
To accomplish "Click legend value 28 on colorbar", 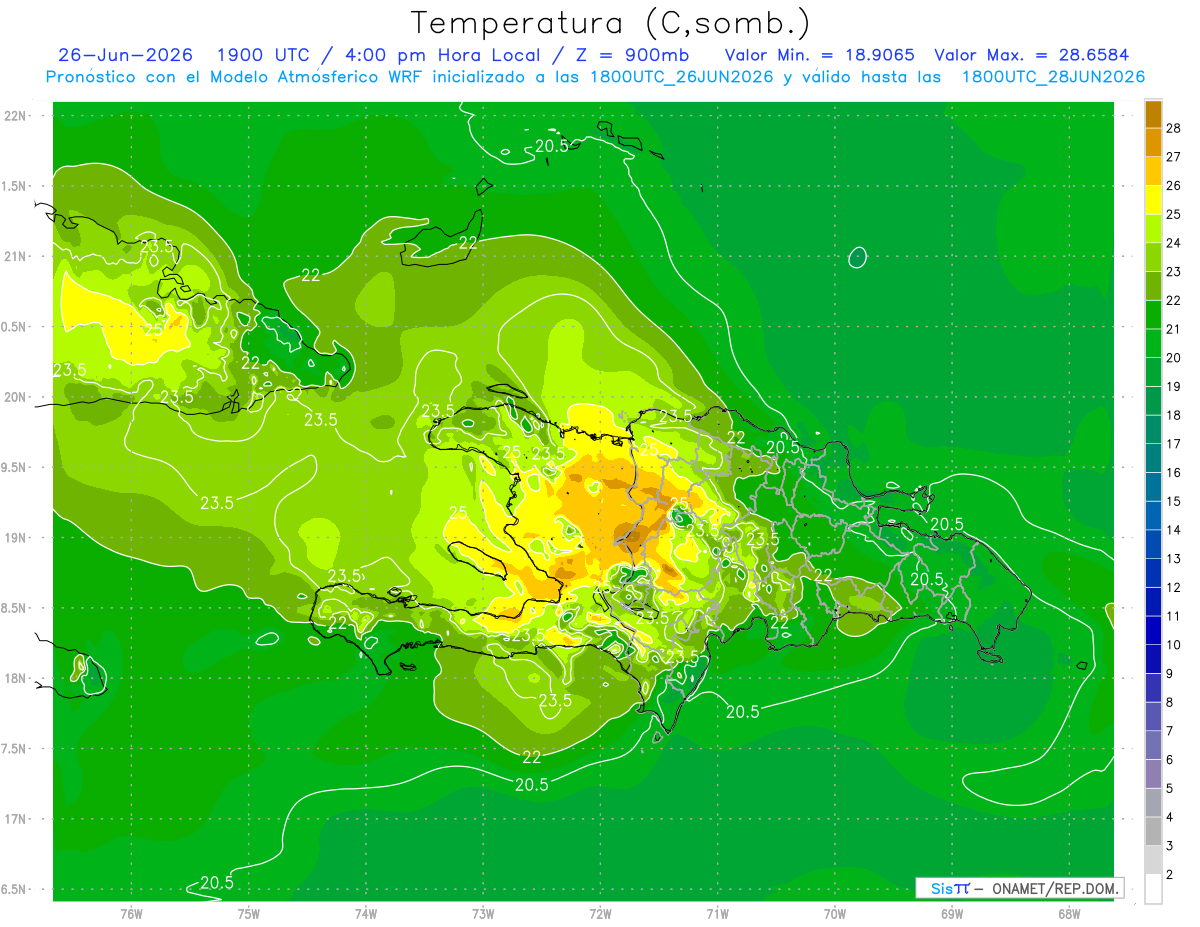I will [x=1173, y=128].
